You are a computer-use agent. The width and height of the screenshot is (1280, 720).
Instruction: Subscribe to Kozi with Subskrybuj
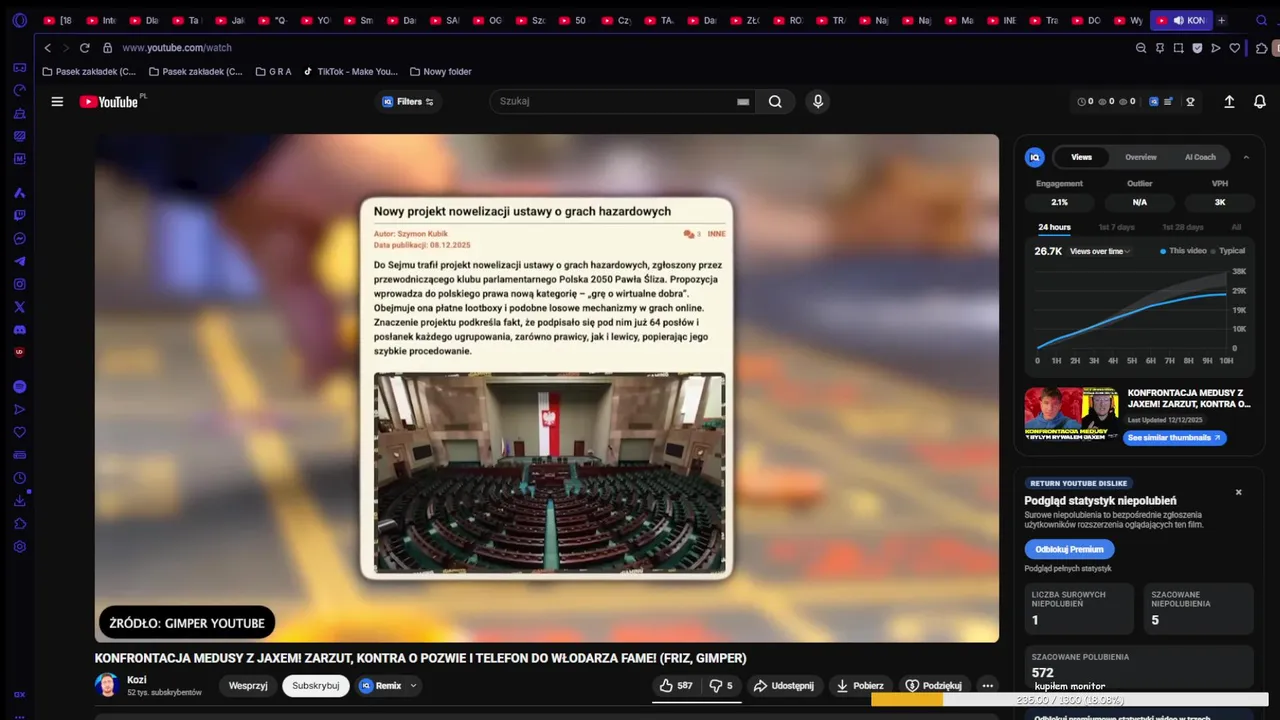click(316, 685)
